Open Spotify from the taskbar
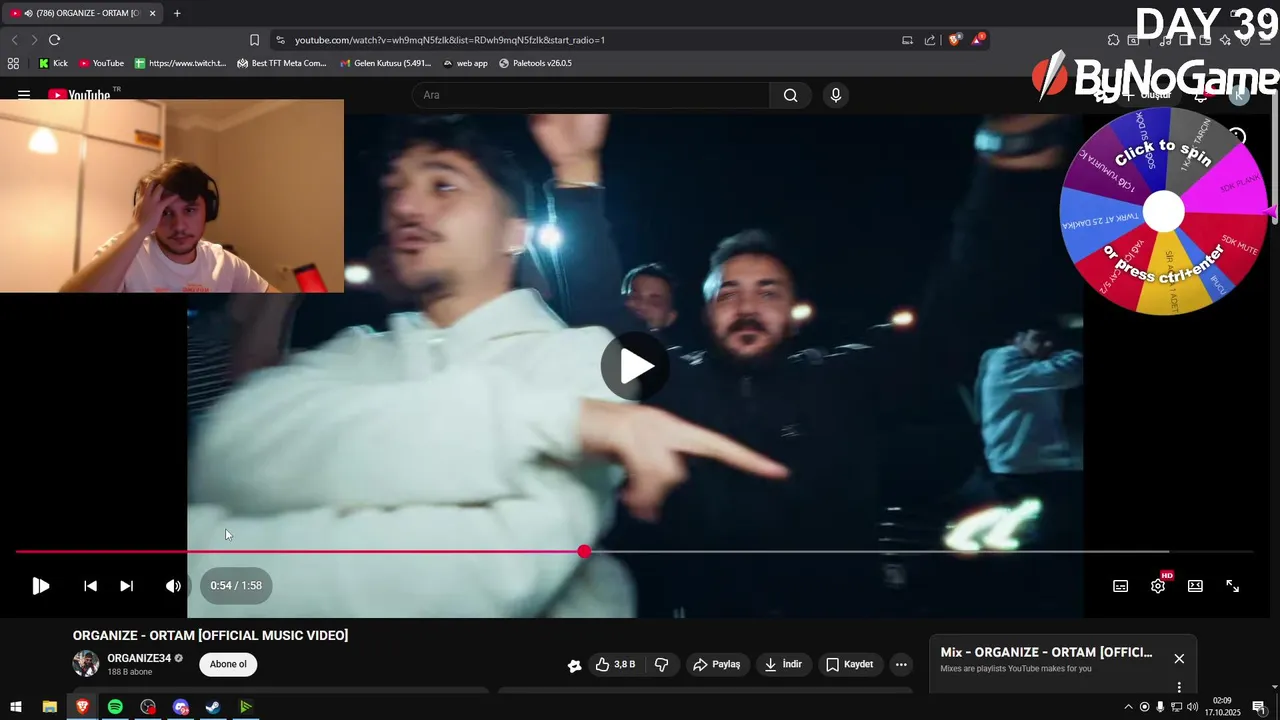Viewport: 1280px width, 720px height. (115, 707)
